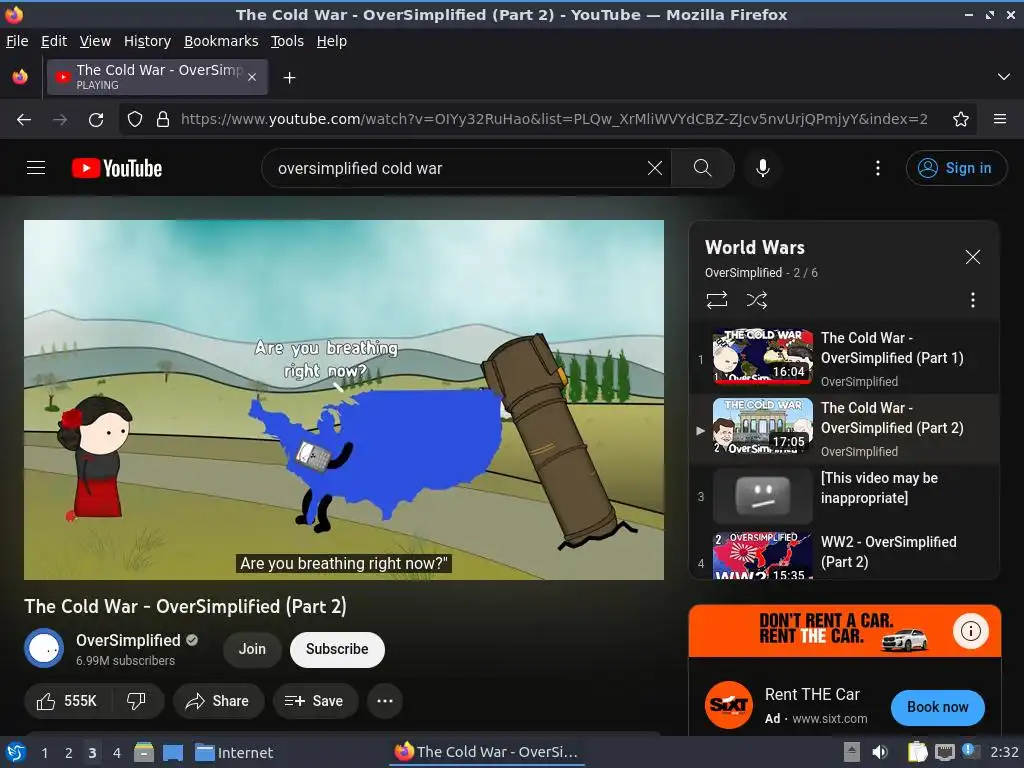Go to the YouTube home logo

[117, 168]
